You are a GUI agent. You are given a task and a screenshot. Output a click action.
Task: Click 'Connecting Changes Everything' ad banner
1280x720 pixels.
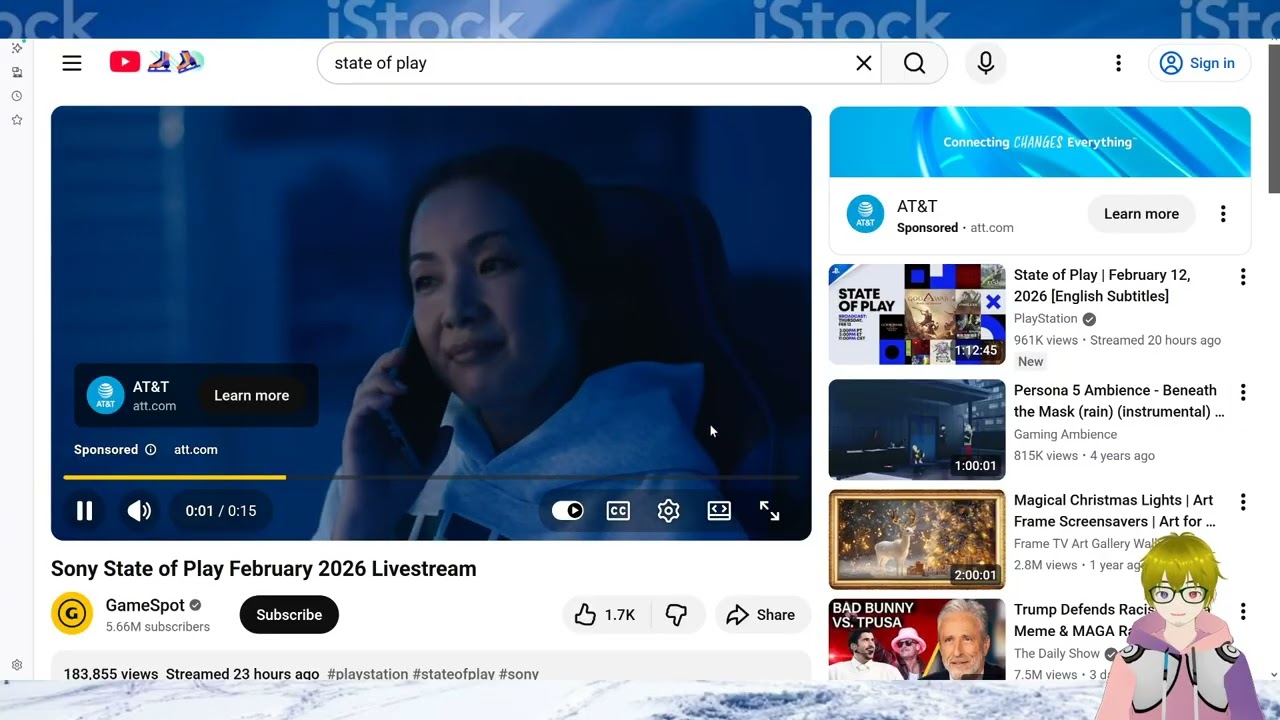tap(1040, 142)
